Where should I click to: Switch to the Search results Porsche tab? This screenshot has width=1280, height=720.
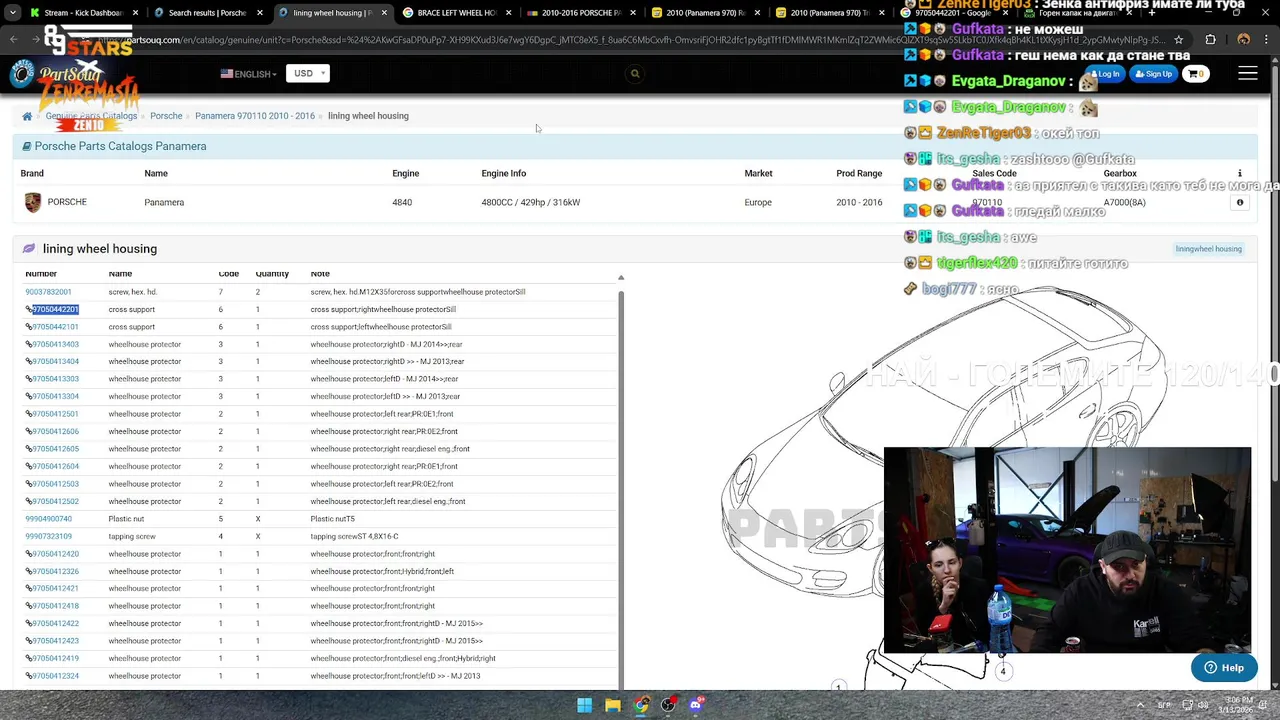[207, 13]
